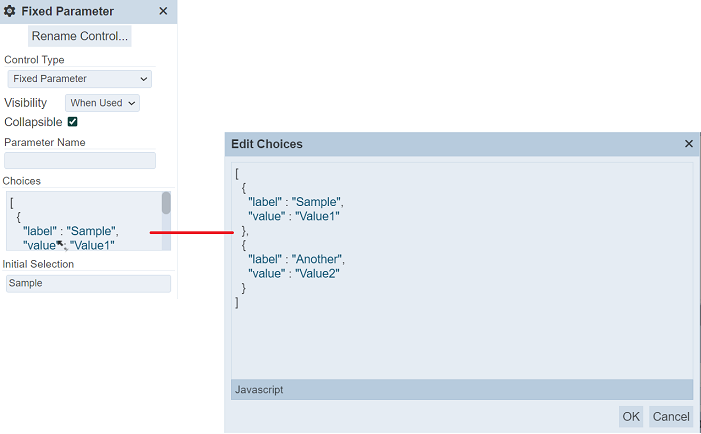
Task: Click the Rename Control... button
Action: [80, 36]
